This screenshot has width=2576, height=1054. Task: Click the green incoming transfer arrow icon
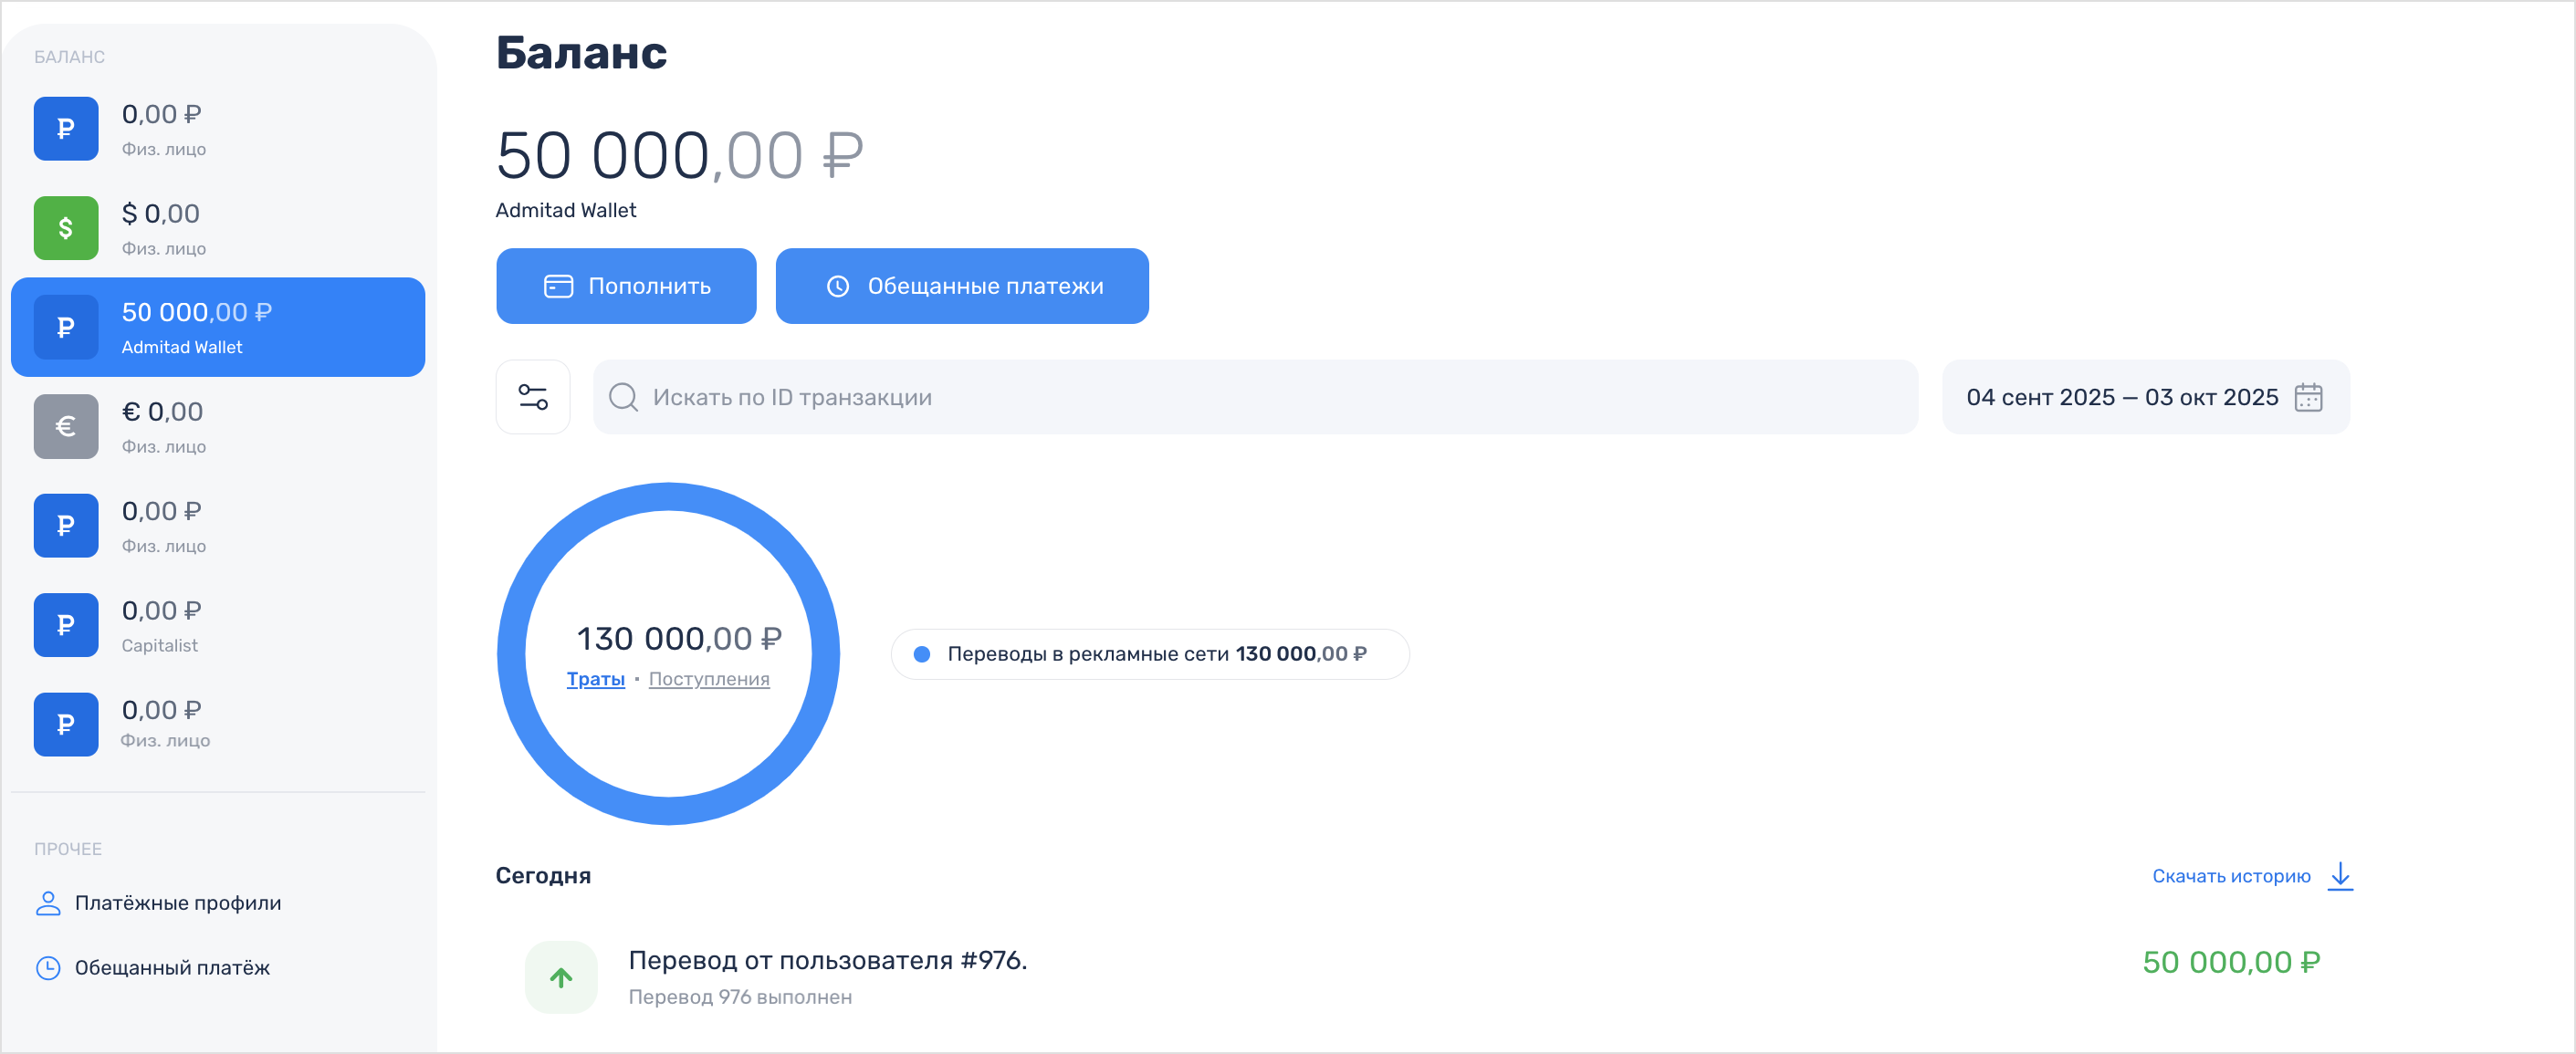tap(561, 977)
